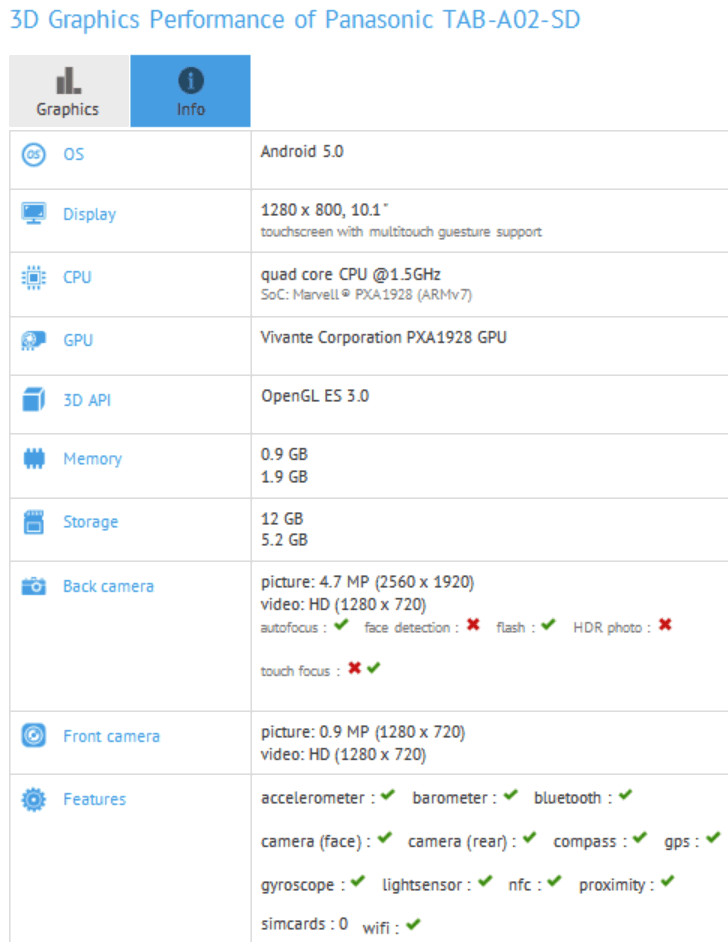The width and height of the screenshot is (728, 942).
Task: Click the lightsensor check mark
Action: click(x=485, y=881)
